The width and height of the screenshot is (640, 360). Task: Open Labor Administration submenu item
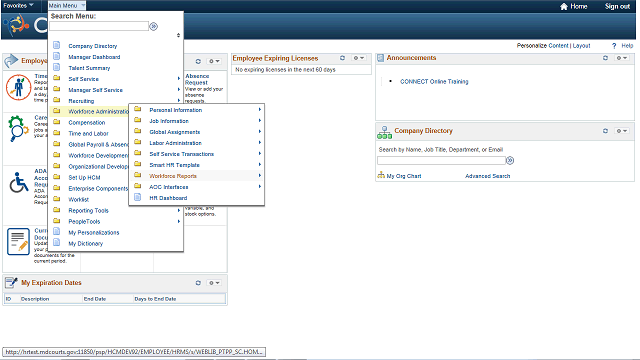176,143
